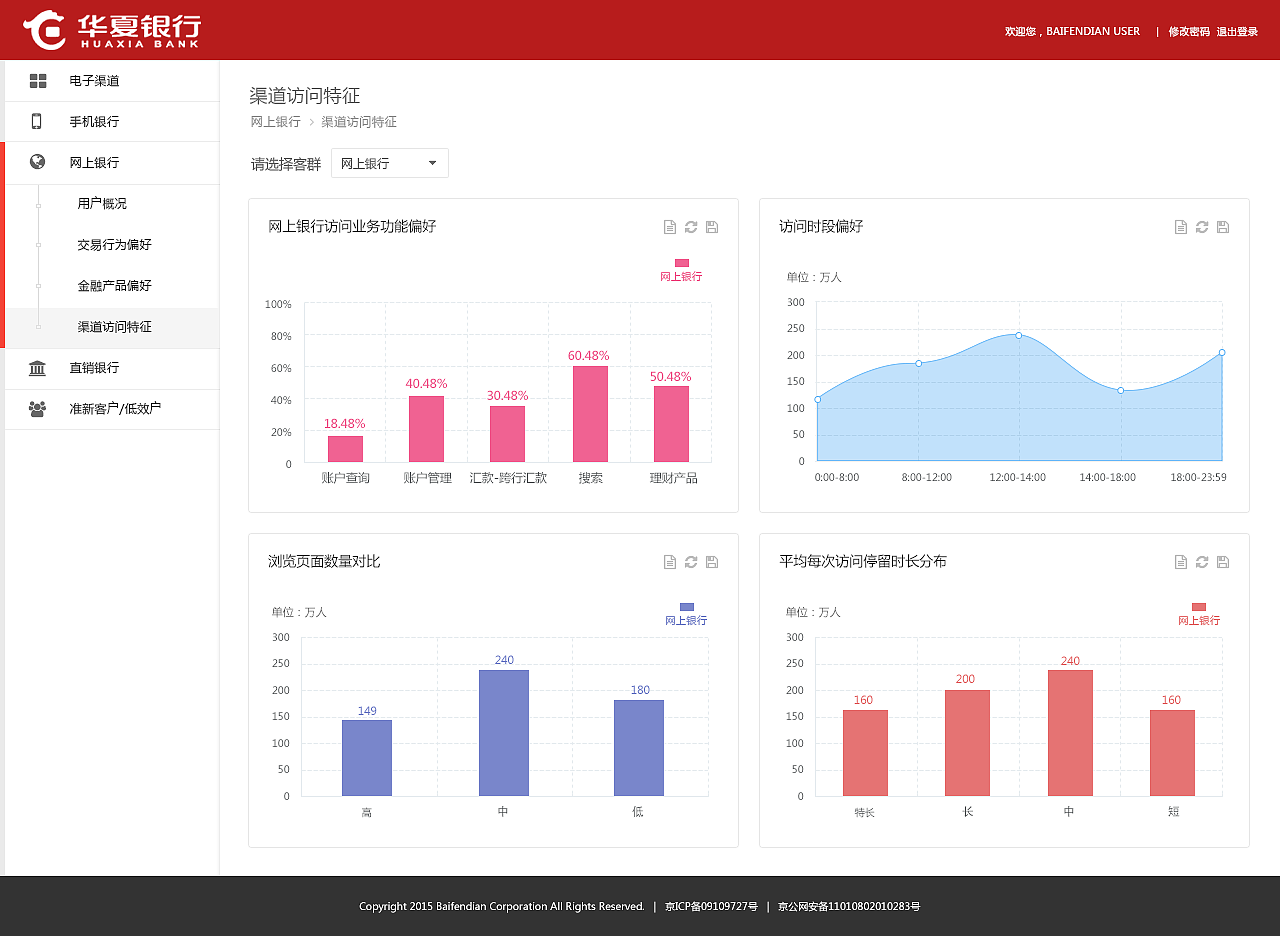View data document for 浏览页面数量对比 chart

(670, 562)
